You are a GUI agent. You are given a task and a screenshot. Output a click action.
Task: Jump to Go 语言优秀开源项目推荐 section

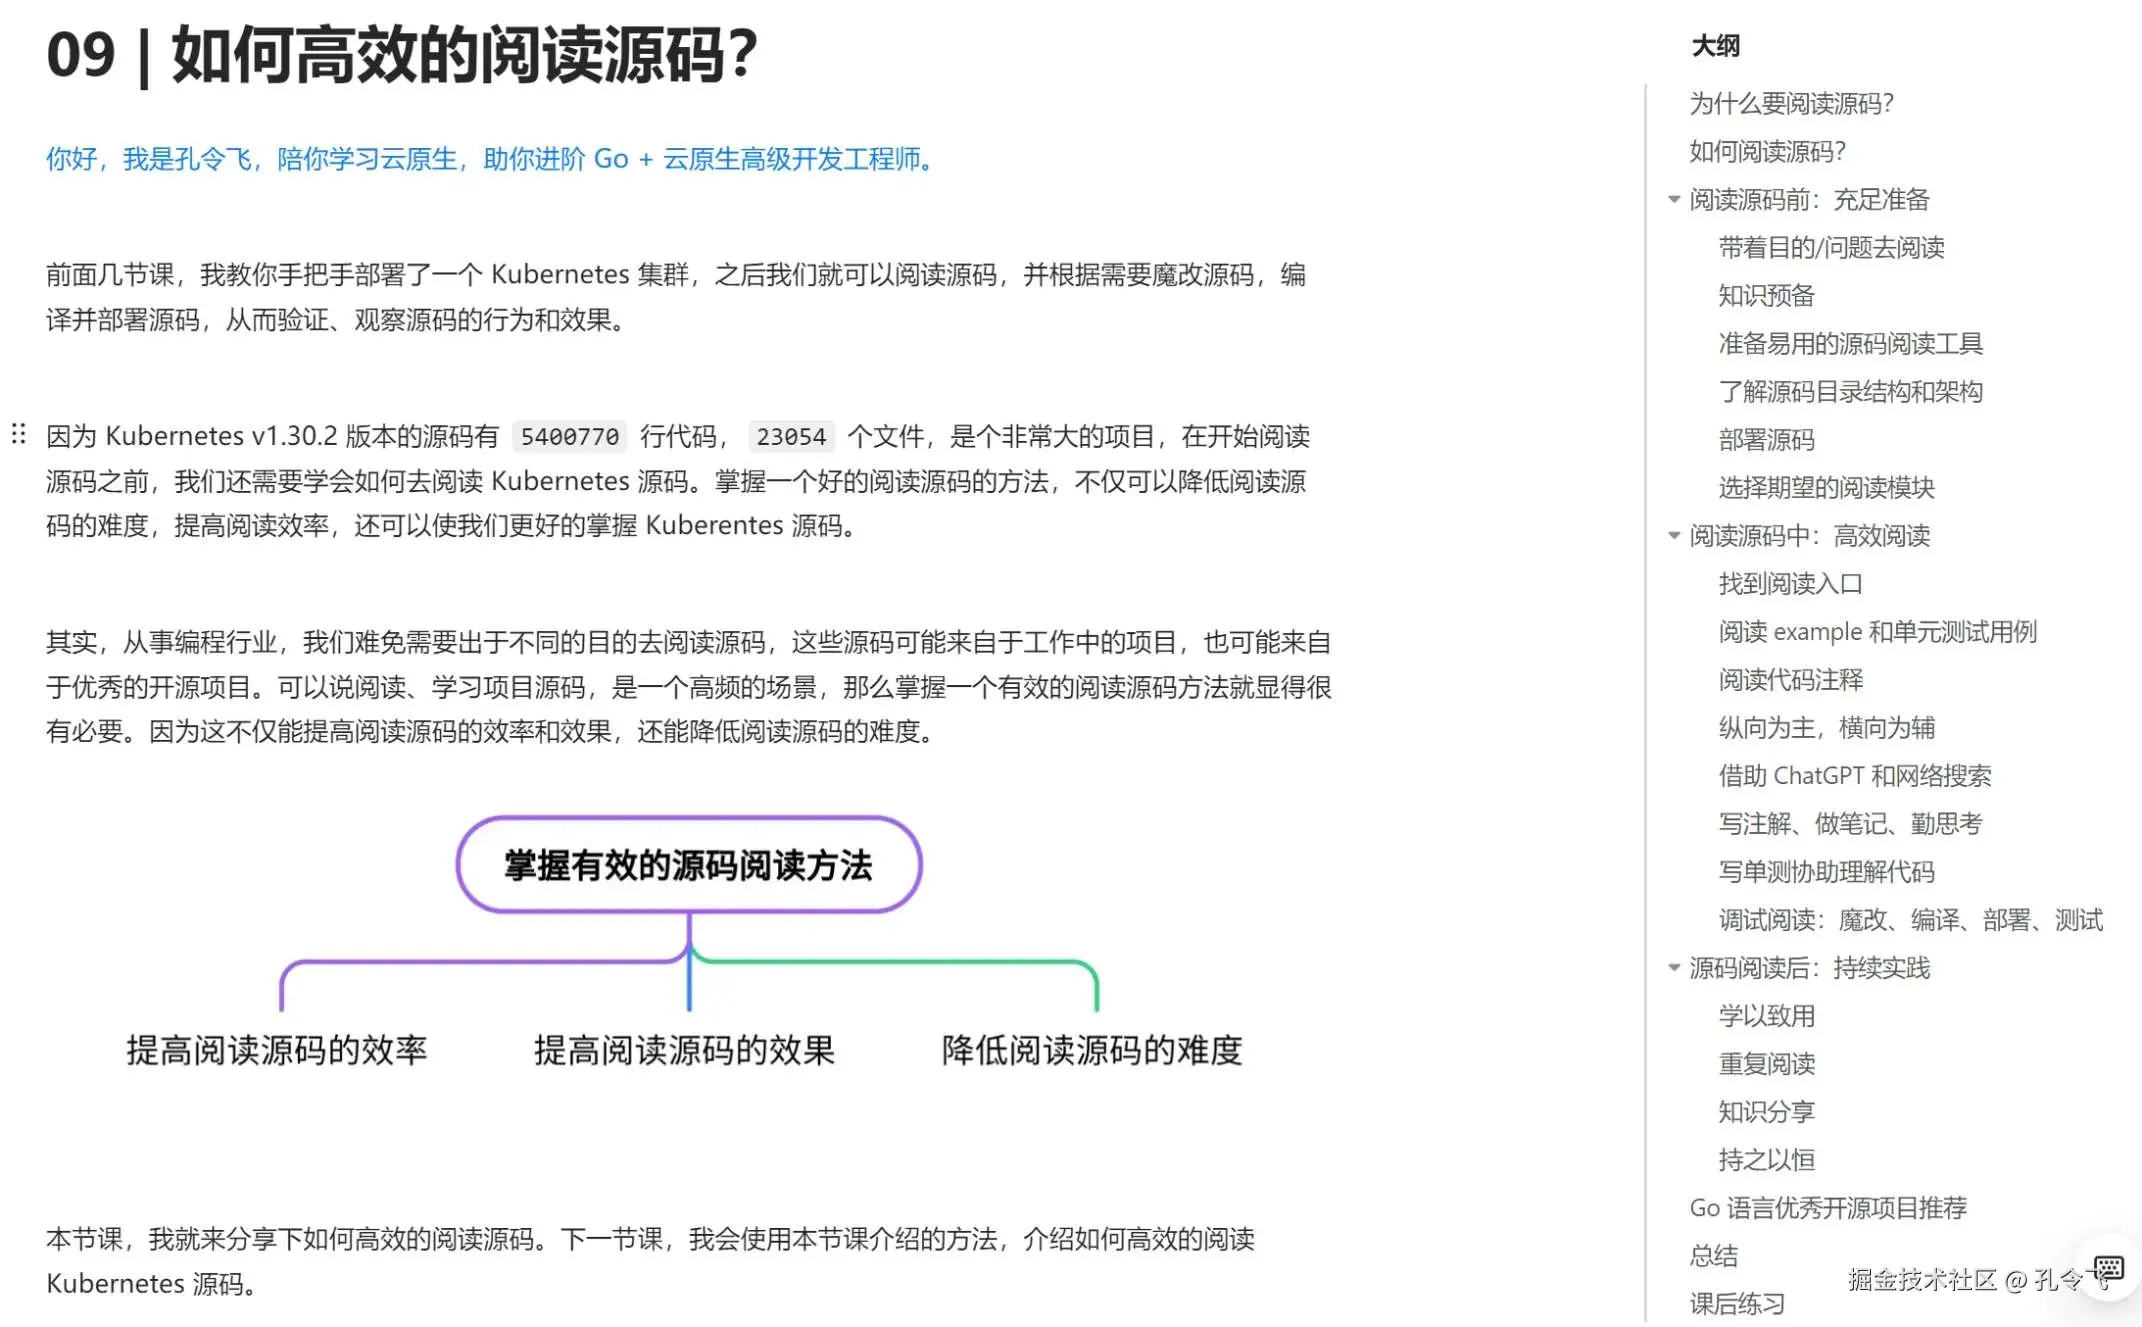click(1828, 1207)
